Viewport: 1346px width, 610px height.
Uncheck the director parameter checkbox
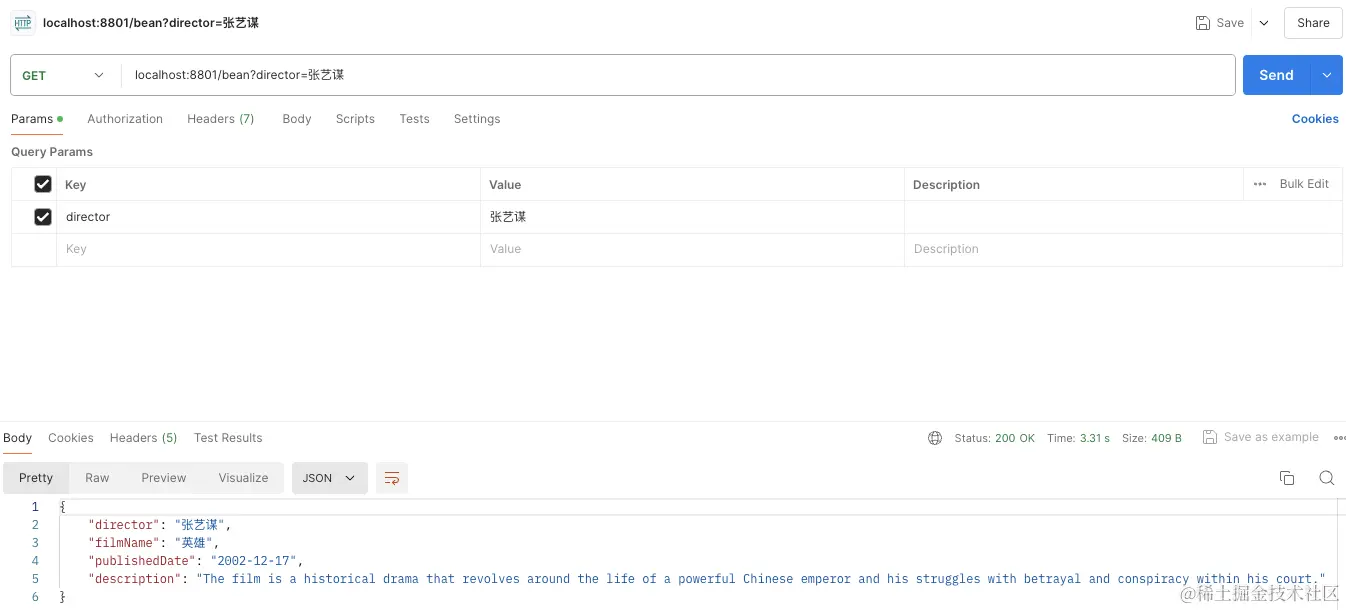pos(43,217)
